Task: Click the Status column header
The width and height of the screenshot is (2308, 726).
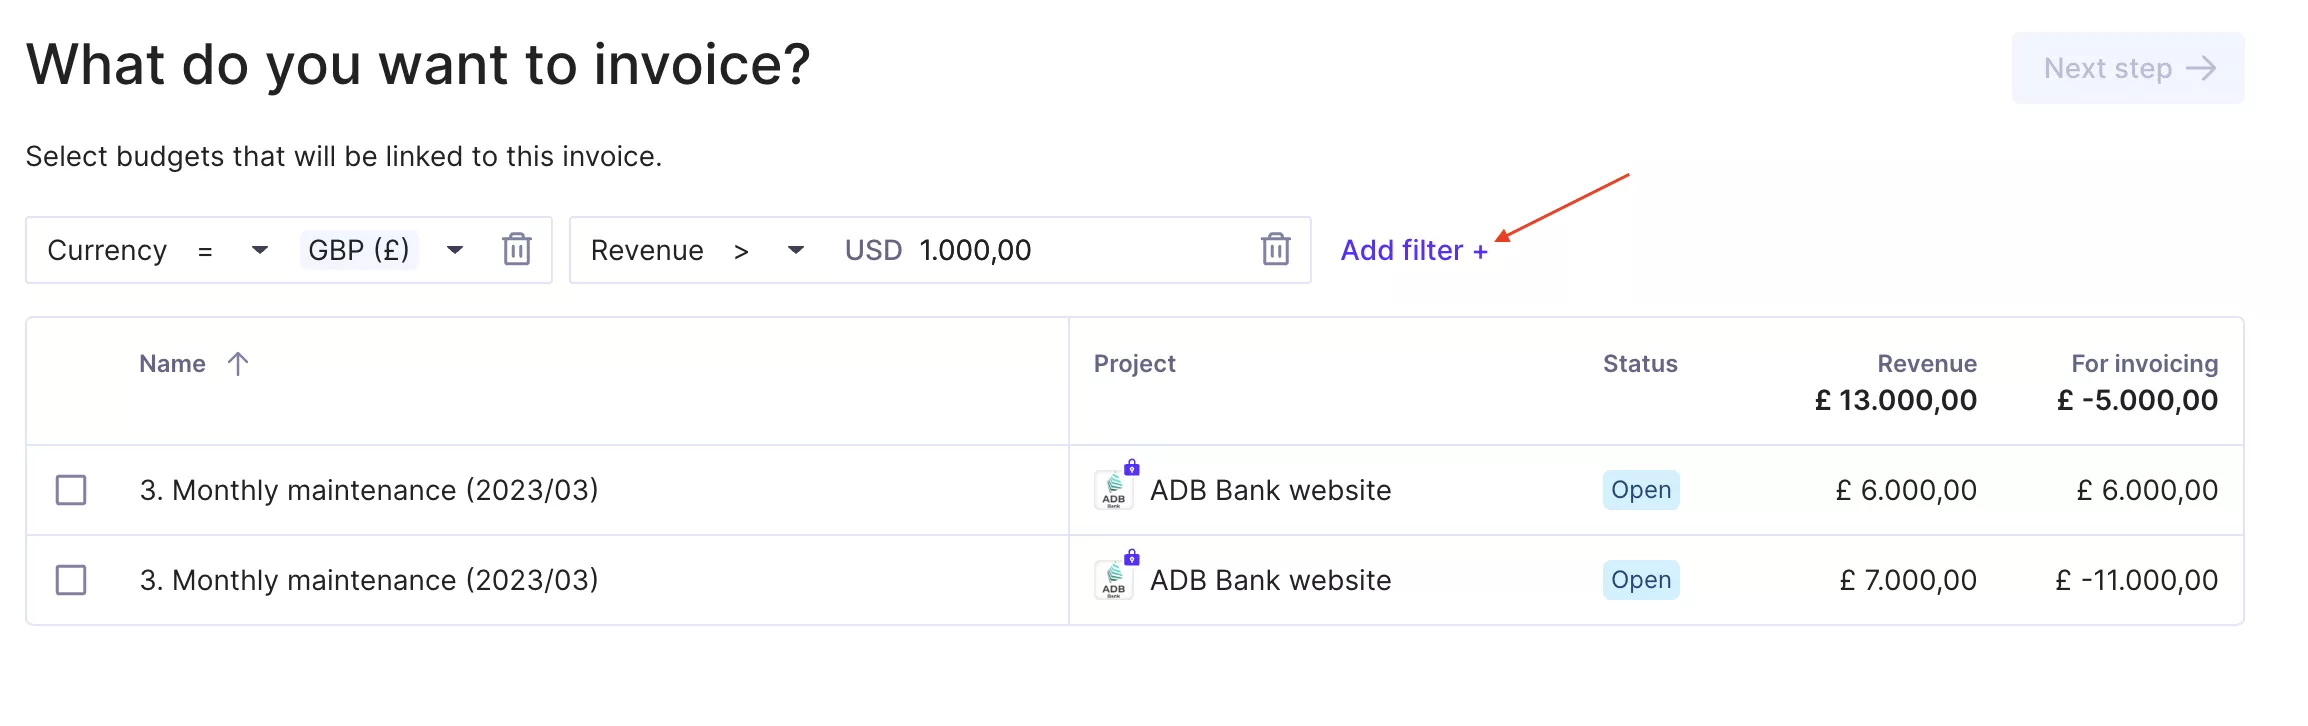Action: pos(1640,363)
